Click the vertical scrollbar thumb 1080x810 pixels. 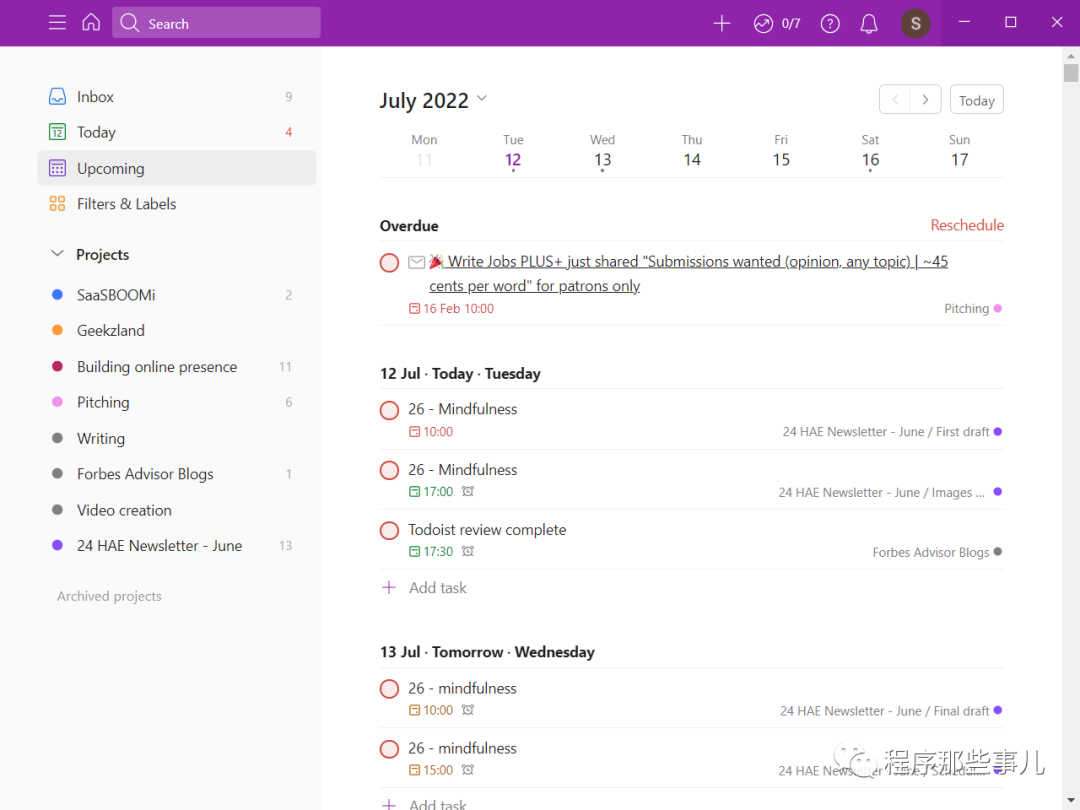[x=1070, y=73]
